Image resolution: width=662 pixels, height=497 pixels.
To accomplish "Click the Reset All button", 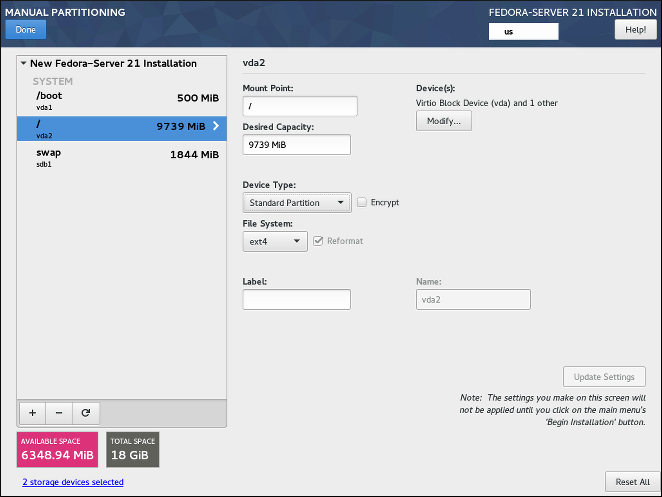I will 632,482.
